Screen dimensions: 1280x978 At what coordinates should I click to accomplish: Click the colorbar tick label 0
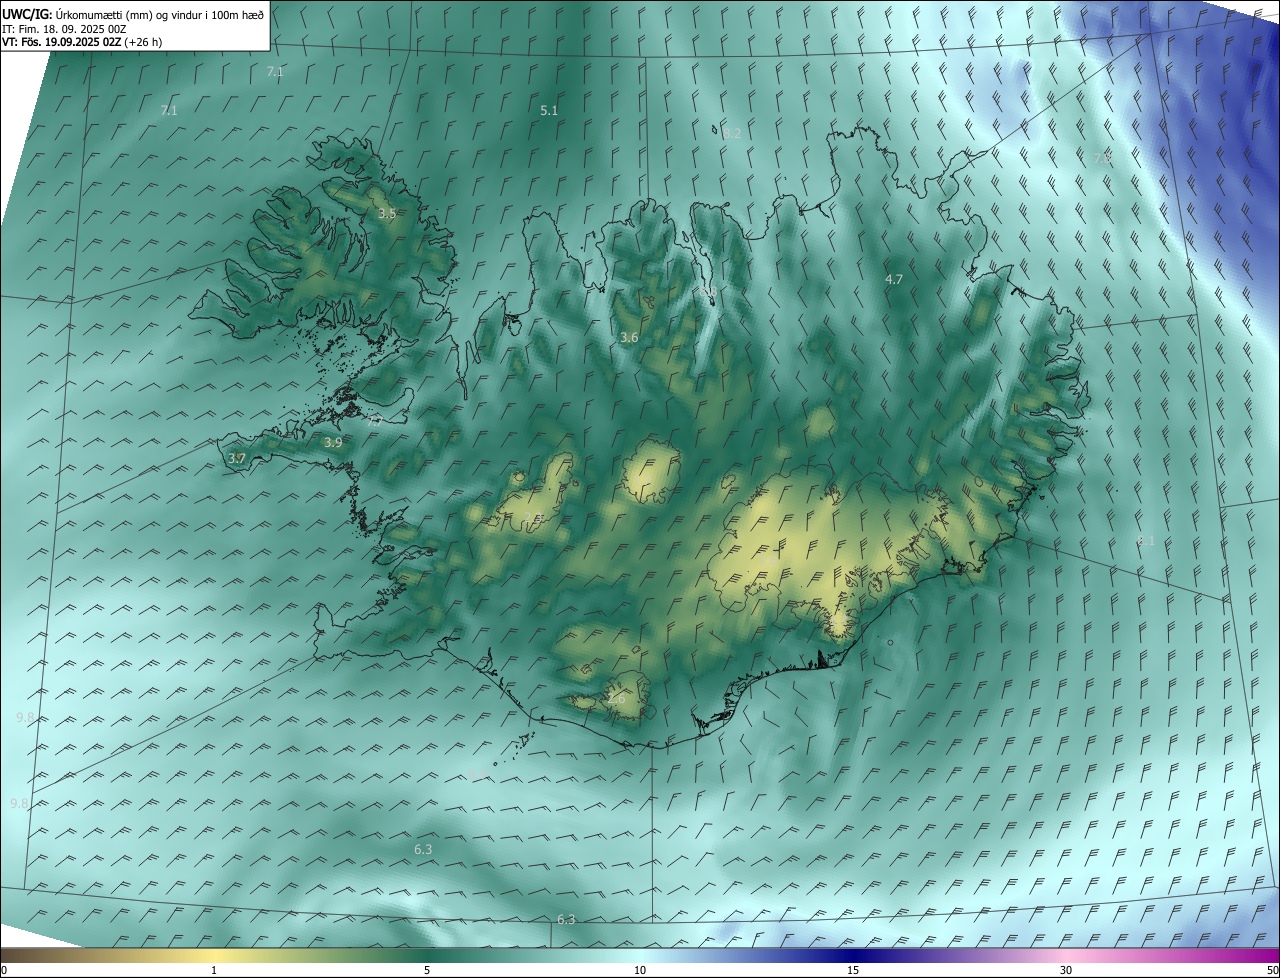point(4,970)
